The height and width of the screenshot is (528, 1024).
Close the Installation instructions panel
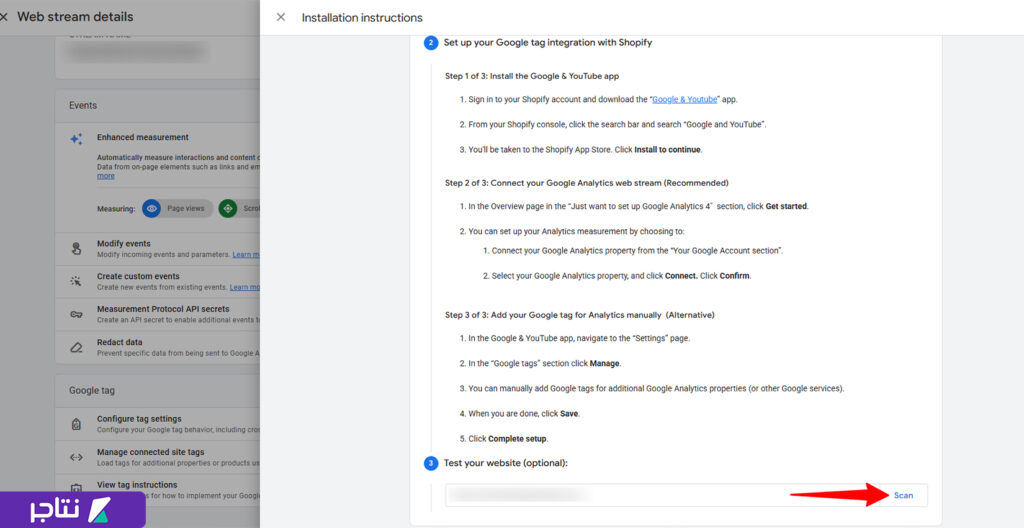(x=281, y=17)
